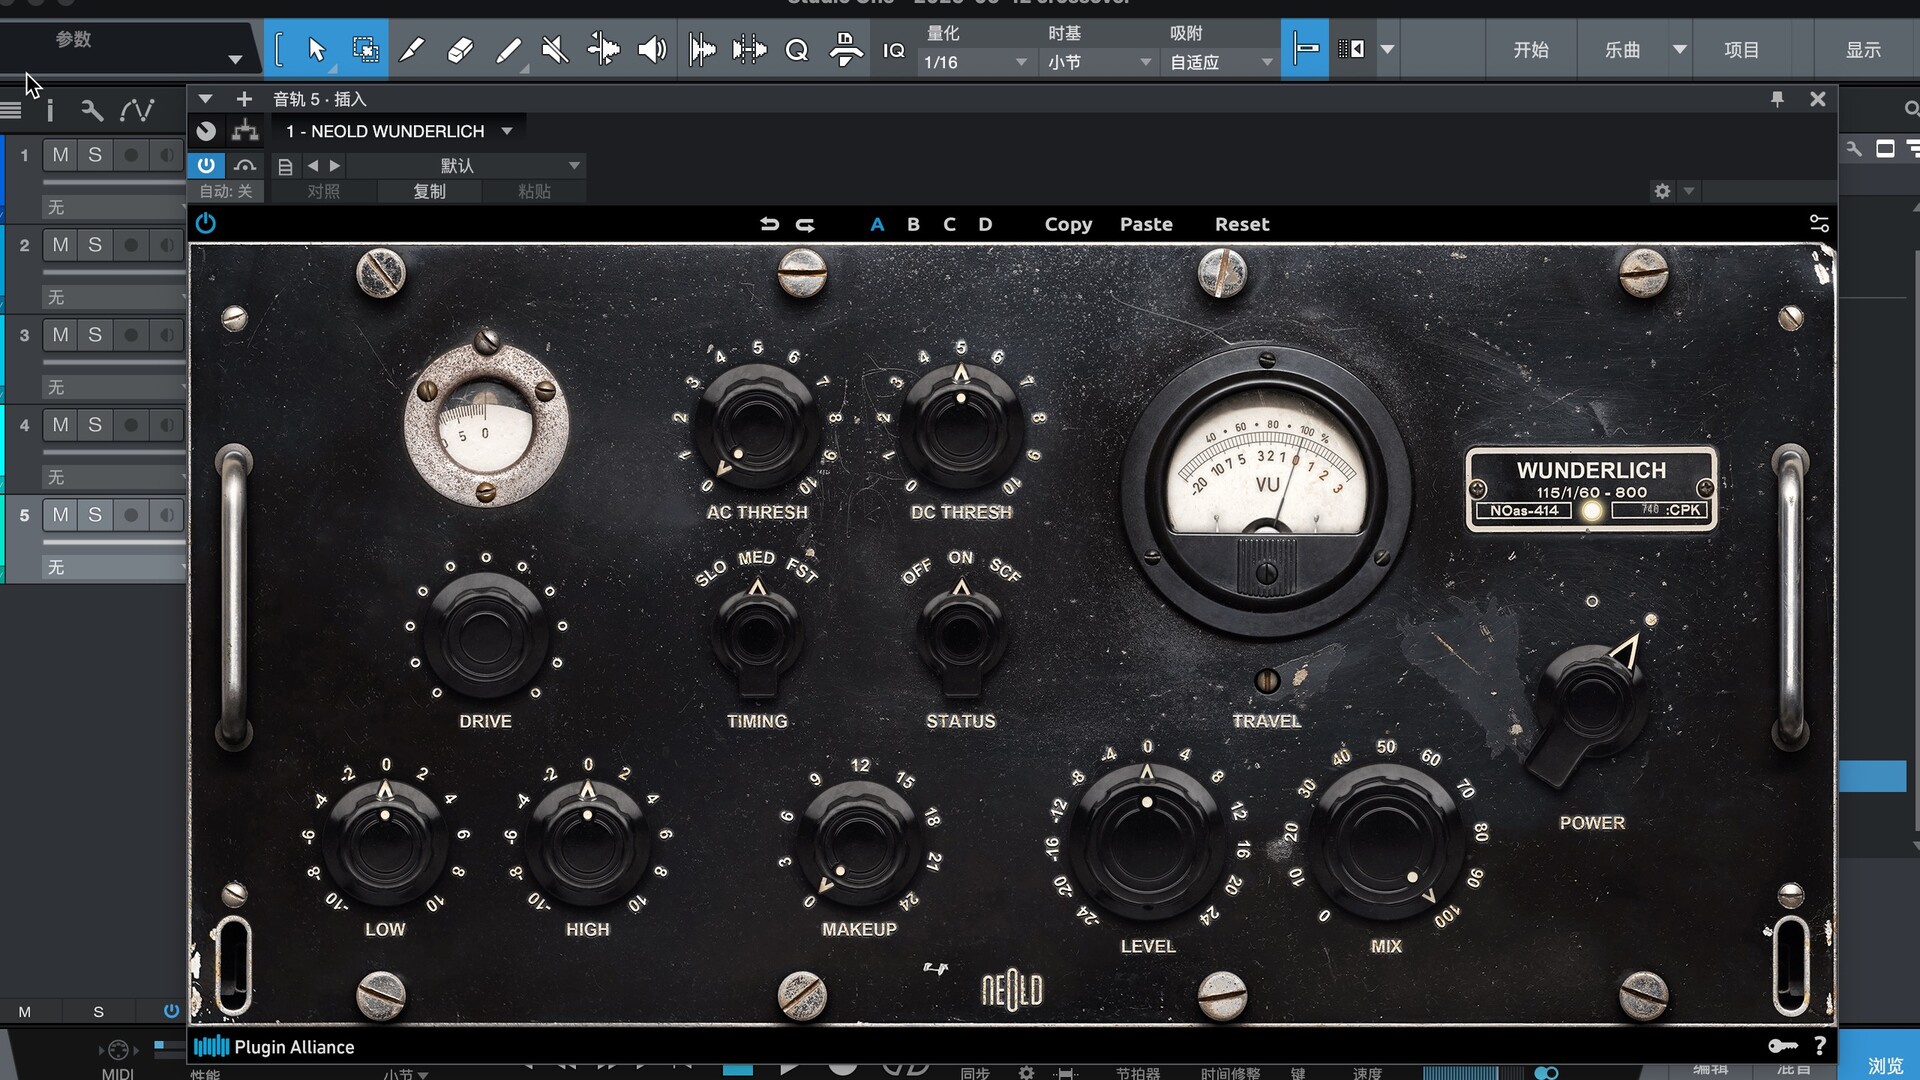Open dropdown arrow next to 乐曲
This screenshot has width=1920, height=1080.
1680,49
